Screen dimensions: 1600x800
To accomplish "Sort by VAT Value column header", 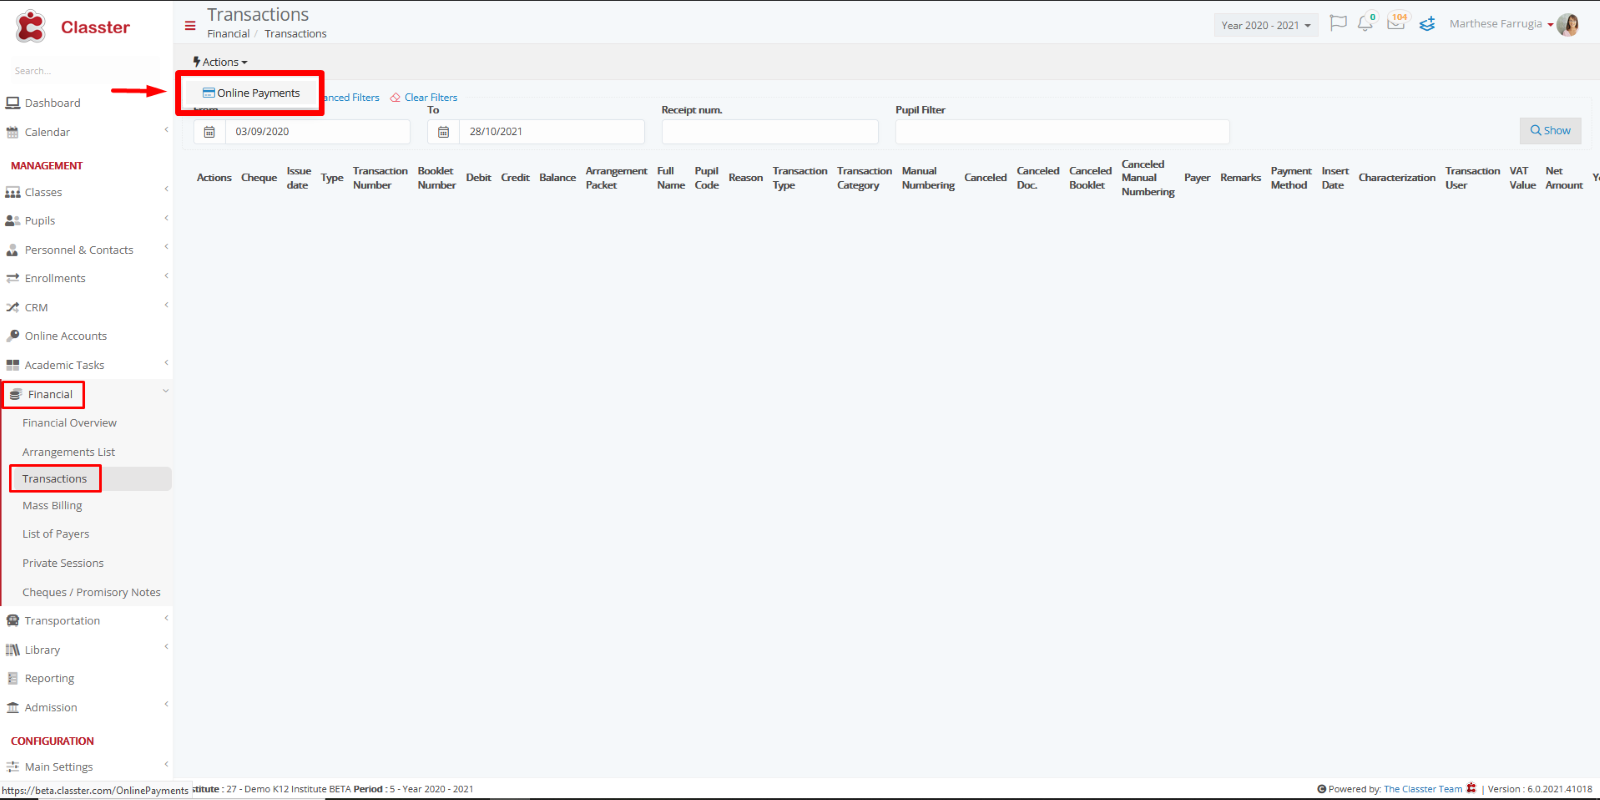I will point(1522,178).
